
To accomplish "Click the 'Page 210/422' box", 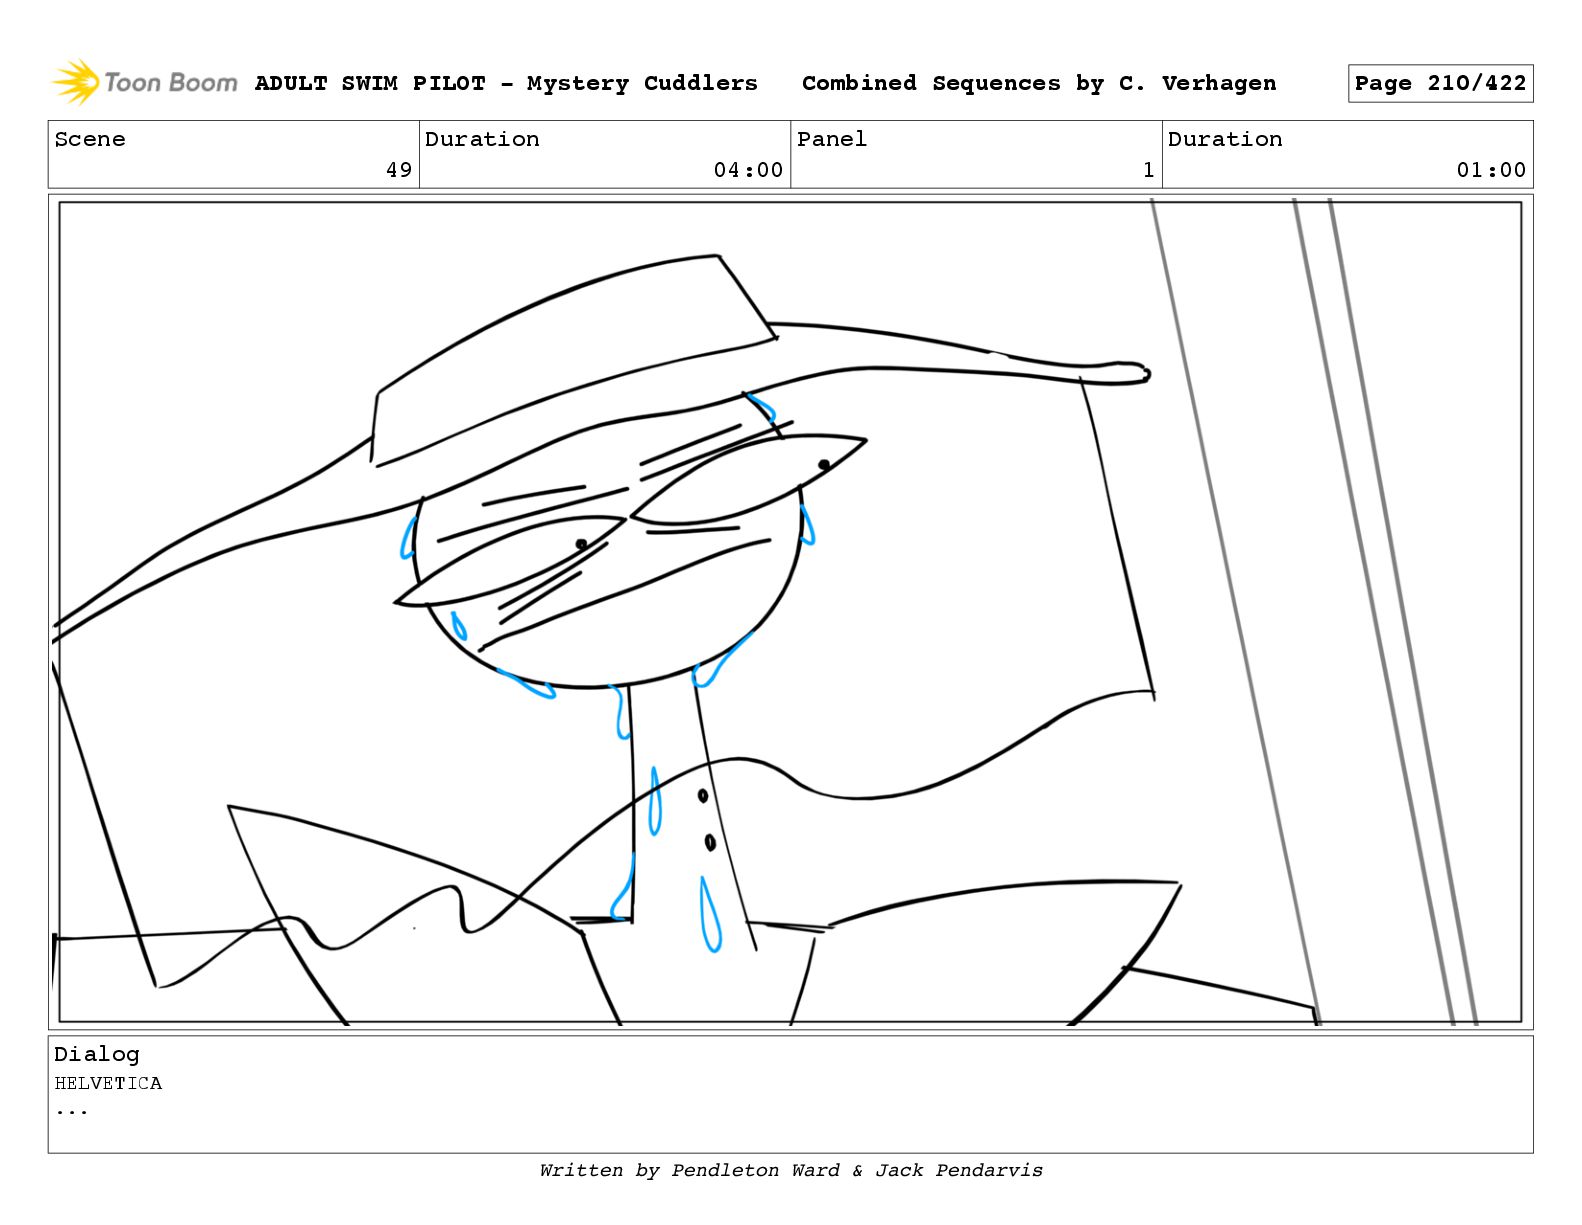I will coord(1440,83).
